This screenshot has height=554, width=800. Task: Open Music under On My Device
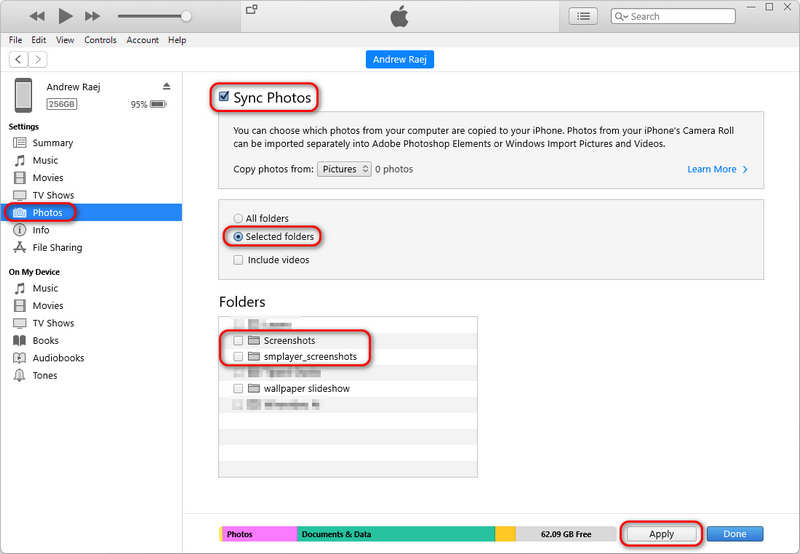point(45,288)
